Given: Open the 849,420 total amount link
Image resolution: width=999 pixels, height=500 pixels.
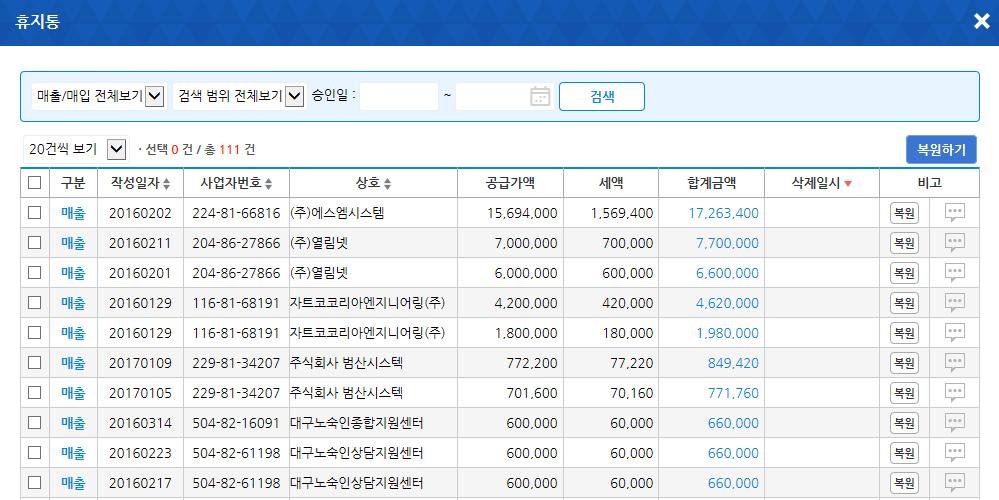Looking at the screenshot, I should pyautogui.click(x=733, y=363).
